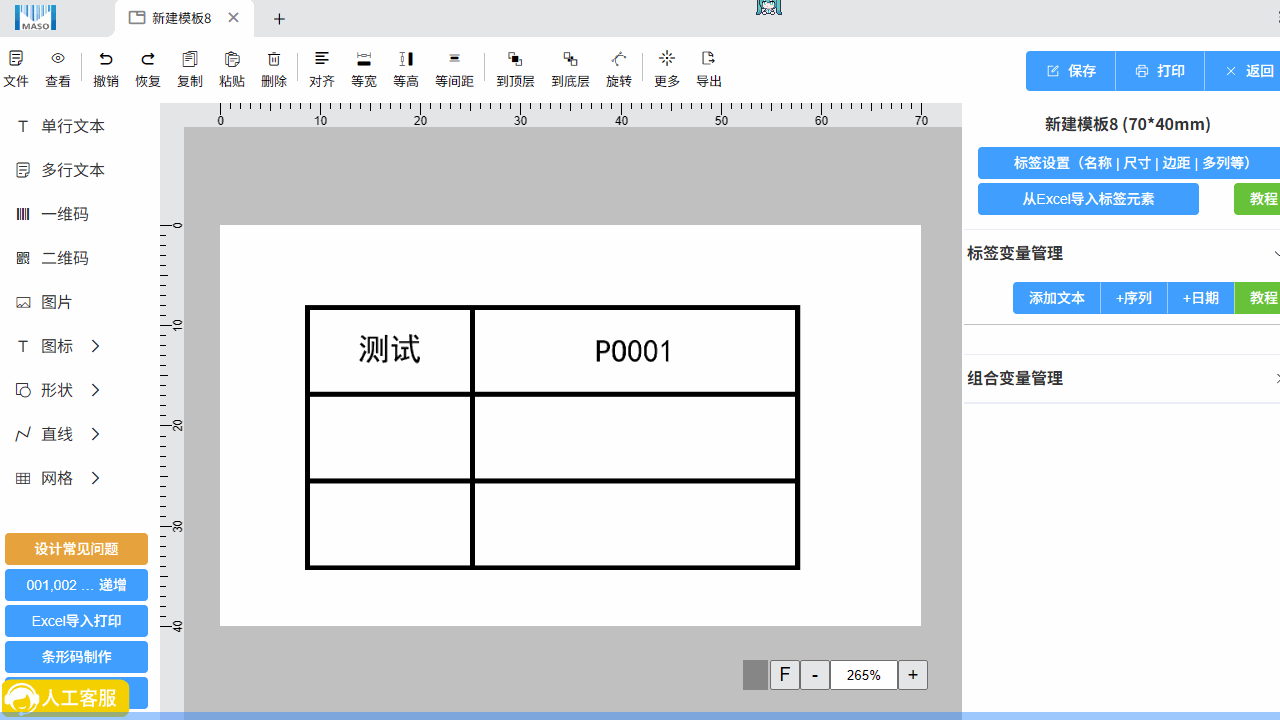
Task: Undo the last action with 撤销
Action: click(x=105, y=67)
